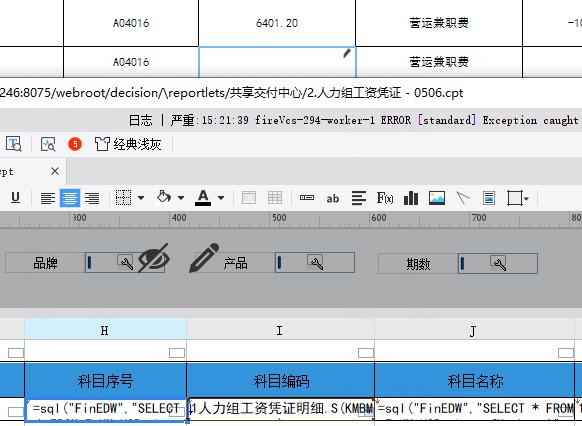Image resolution: width=582 pixels, height=426 pixels.
Task: Click 科目名称 header cell
Action: (x=474, y=380)
